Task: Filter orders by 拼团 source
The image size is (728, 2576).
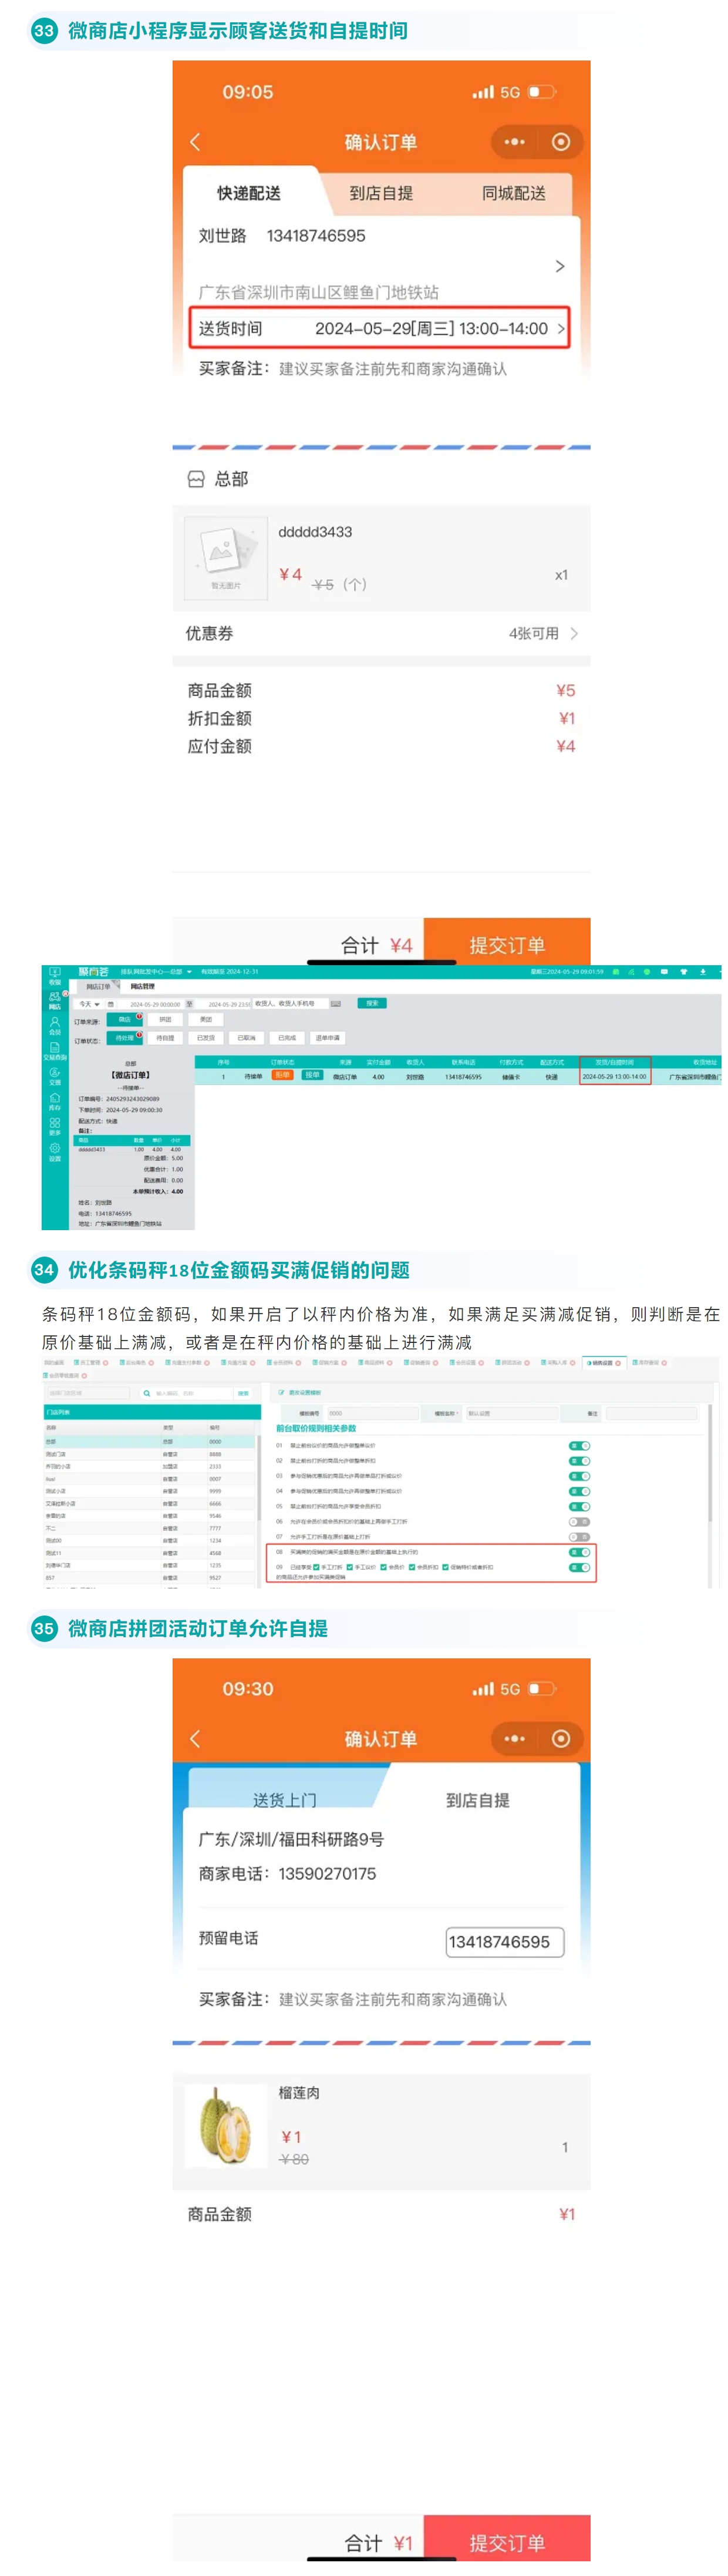Action: (165, 1020)
